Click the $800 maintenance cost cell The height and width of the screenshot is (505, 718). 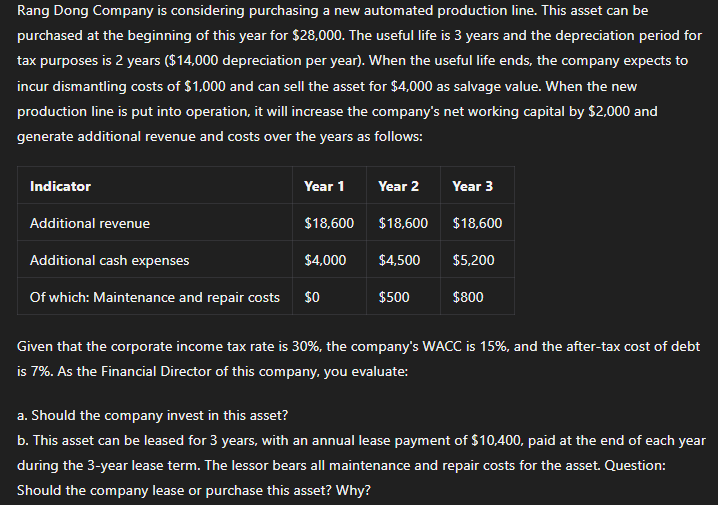click(x=468, y=298)
